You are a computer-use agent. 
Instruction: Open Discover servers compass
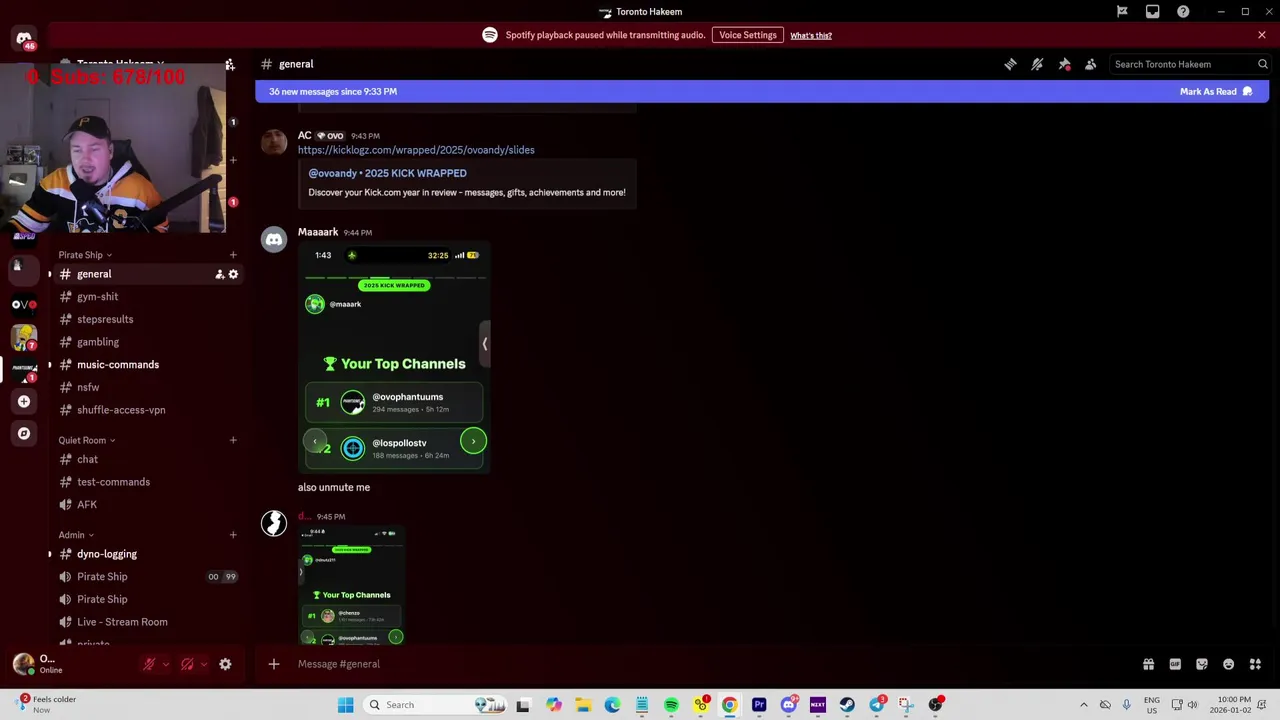point(24,433)
